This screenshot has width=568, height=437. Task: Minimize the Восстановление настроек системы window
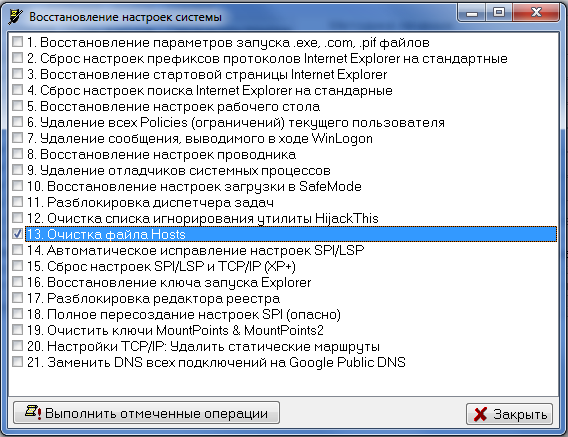(x=472, y=13)
